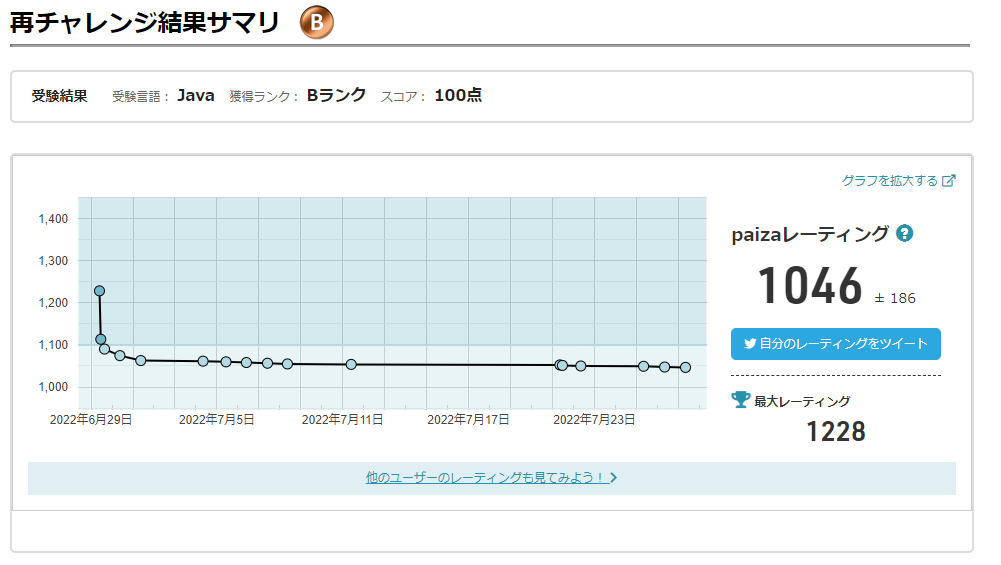Click the 1,400 y-axis label
Image resolution: width=1001 pixels, height=565 pixels.
pos(52,219)
